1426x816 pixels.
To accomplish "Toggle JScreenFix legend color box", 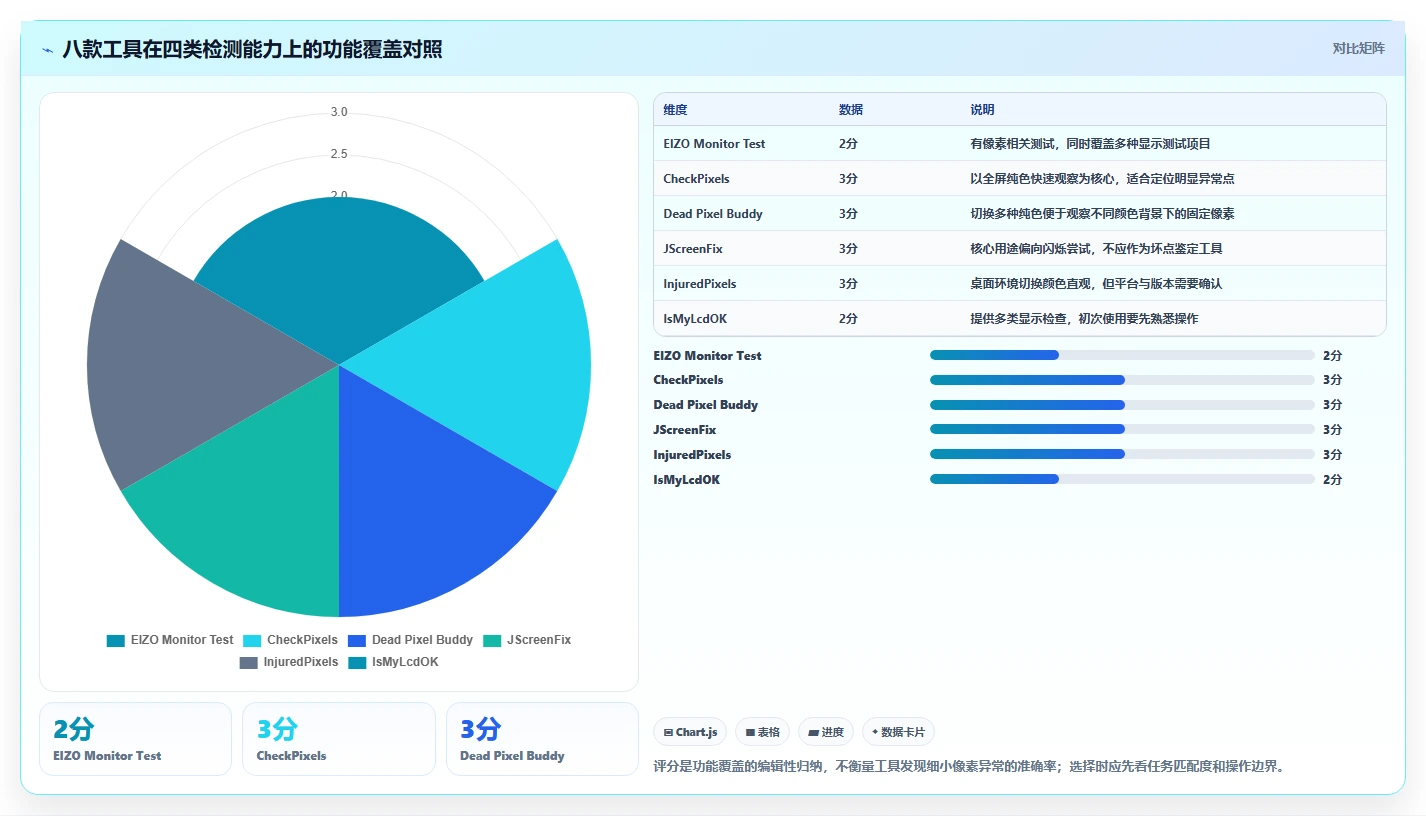I will [492, 640].
